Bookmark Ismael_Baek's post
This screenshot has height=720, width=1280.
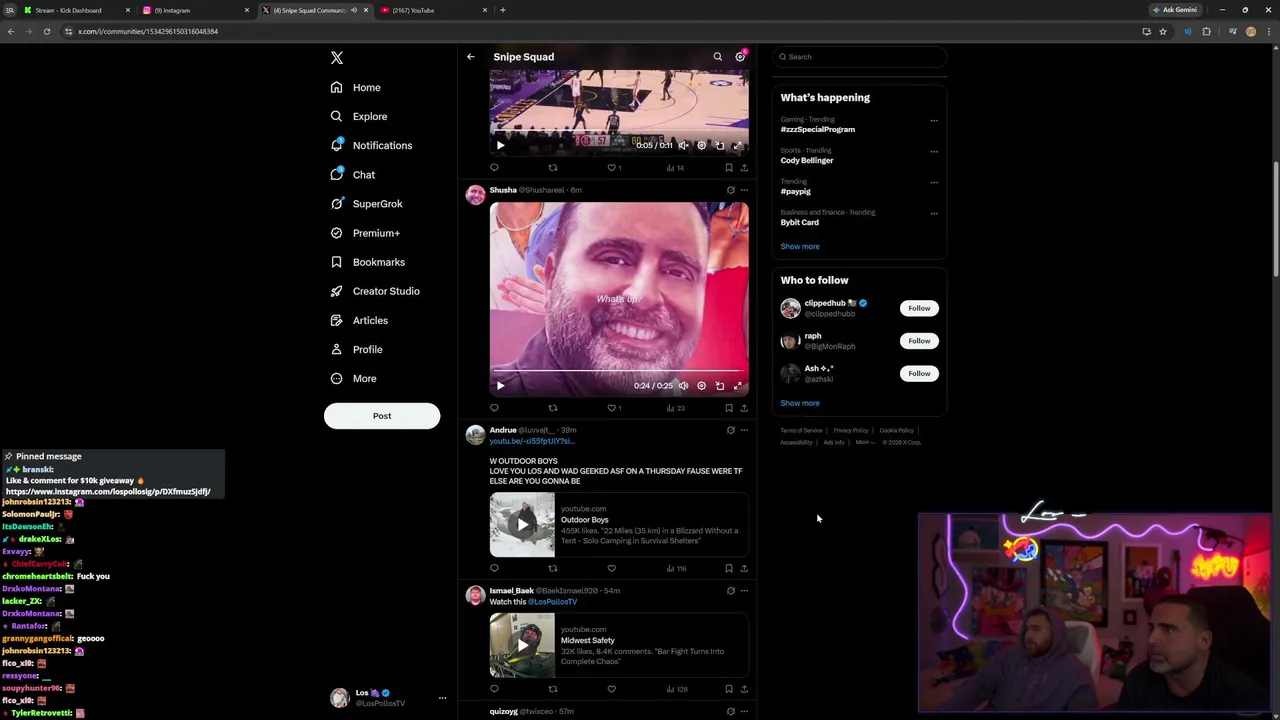(728, 689)
